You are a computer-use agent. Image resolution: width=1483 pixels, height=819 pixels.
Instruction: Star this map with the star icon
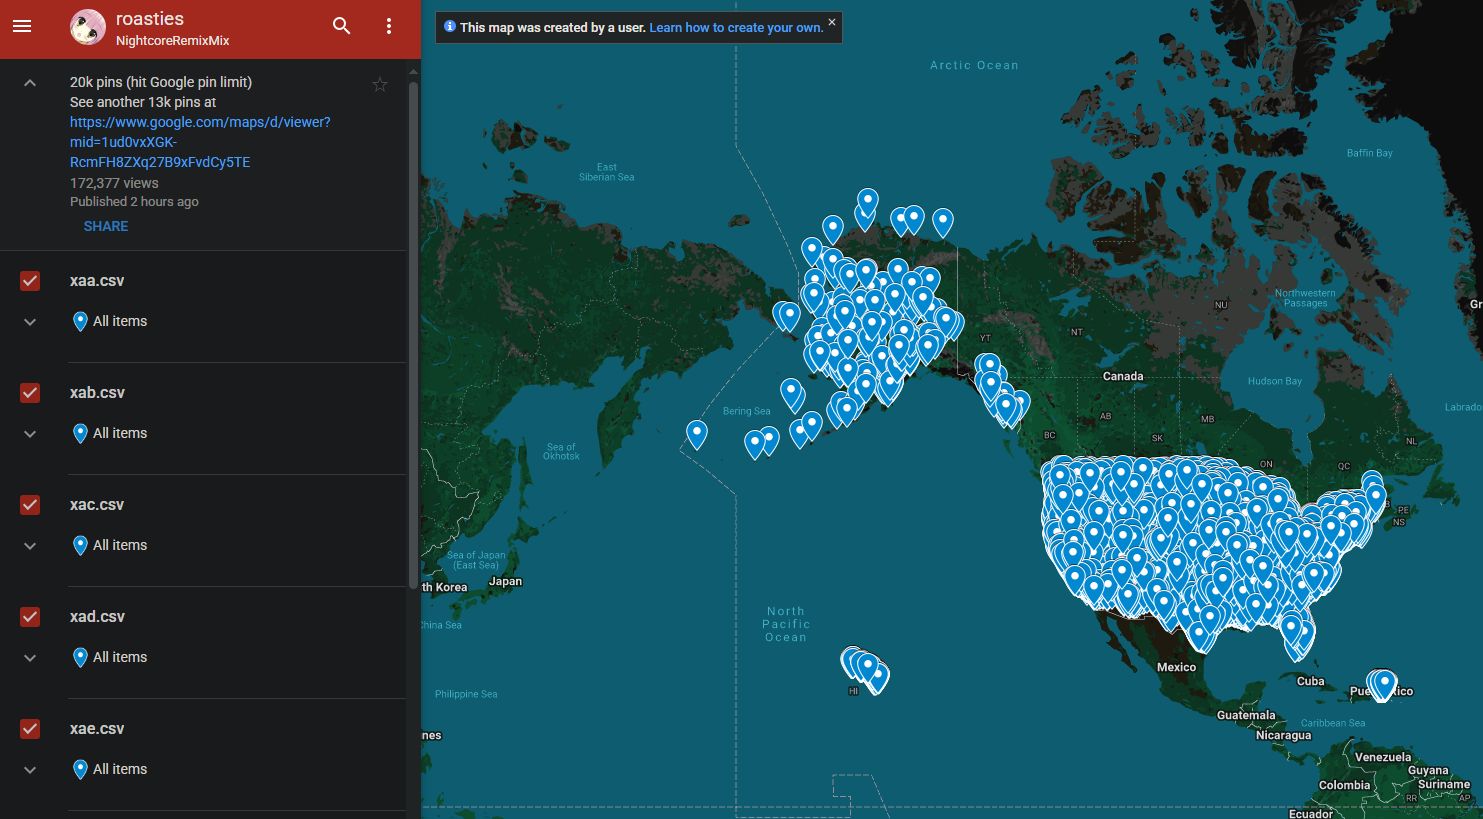(x=380, y=85)
